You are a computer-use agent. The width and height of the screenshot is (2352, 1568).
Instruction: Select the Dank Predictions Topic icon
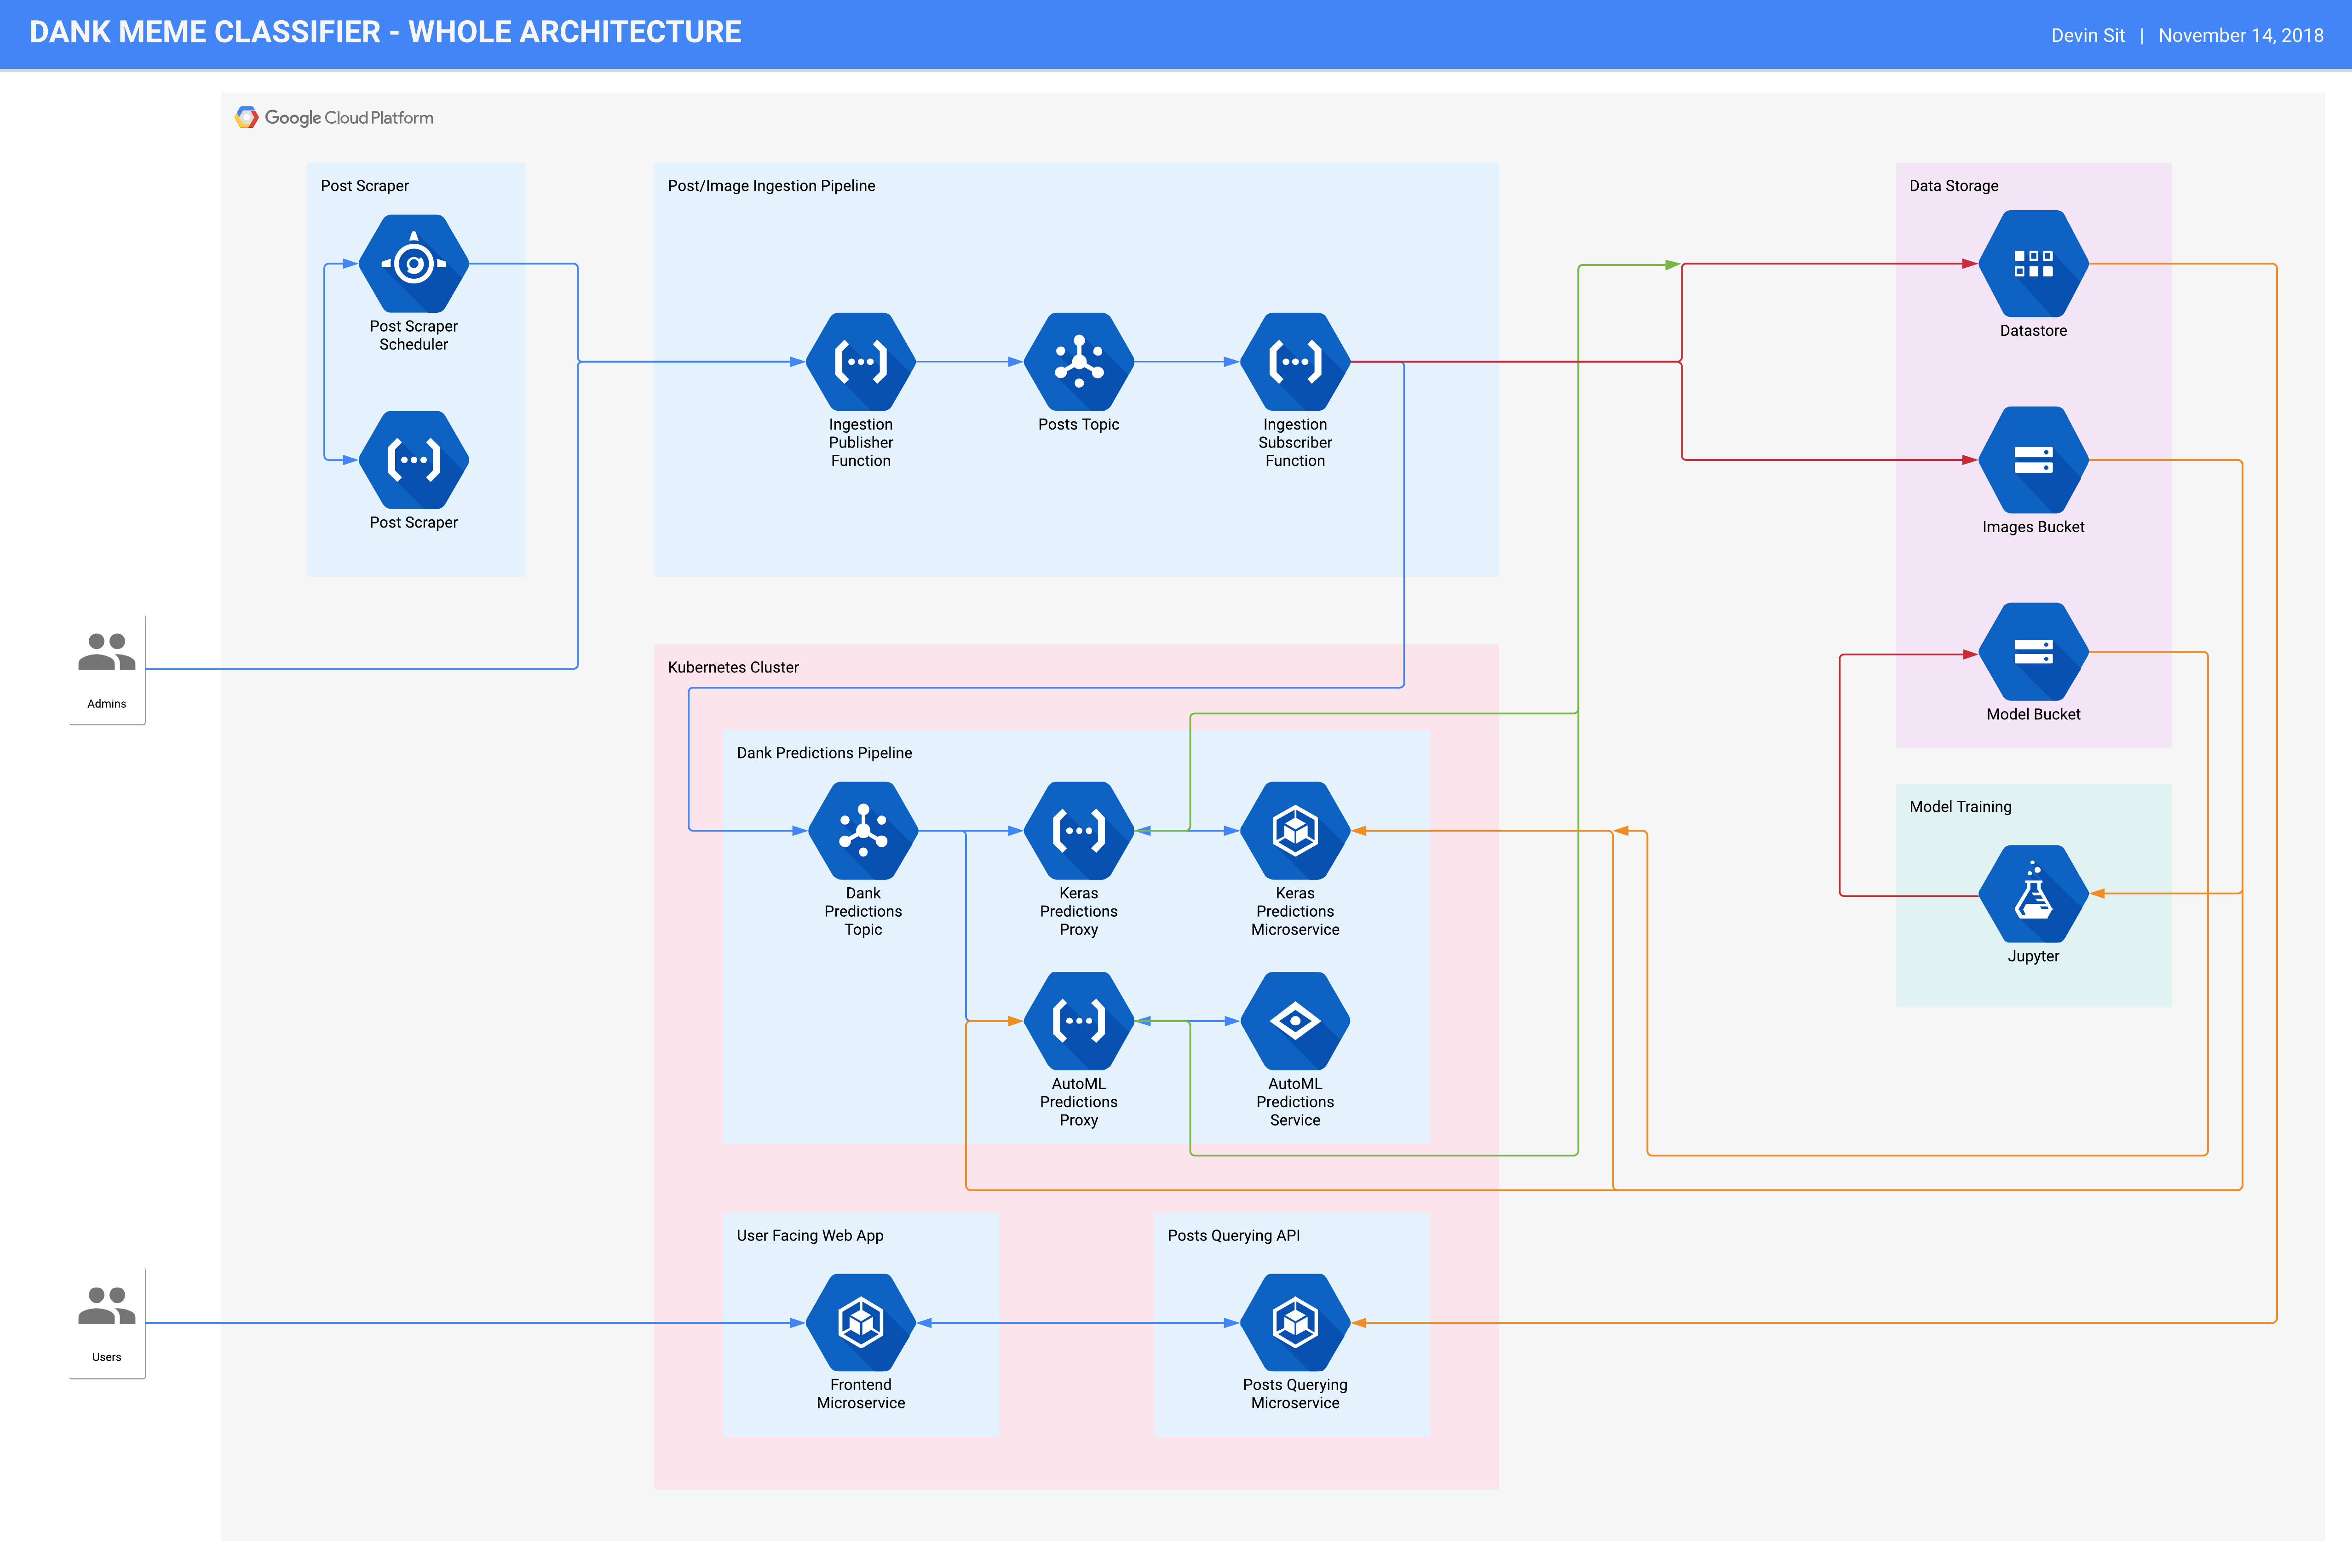click(862, 830)
